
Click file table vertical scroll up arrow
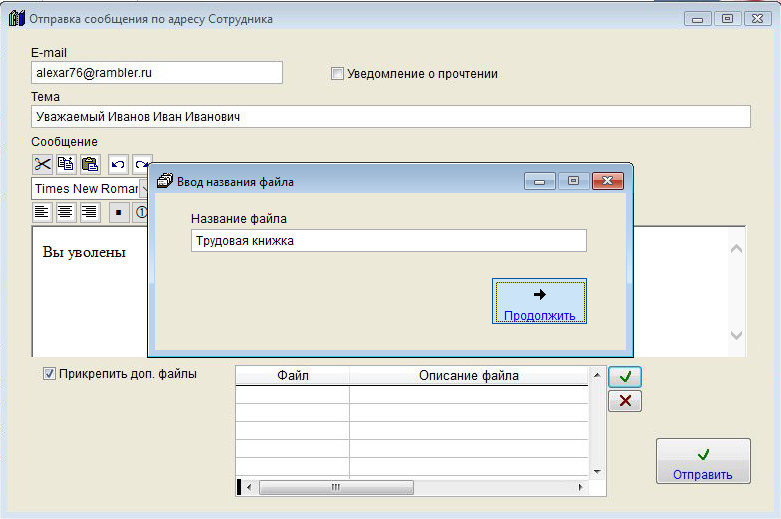[597, 375]
